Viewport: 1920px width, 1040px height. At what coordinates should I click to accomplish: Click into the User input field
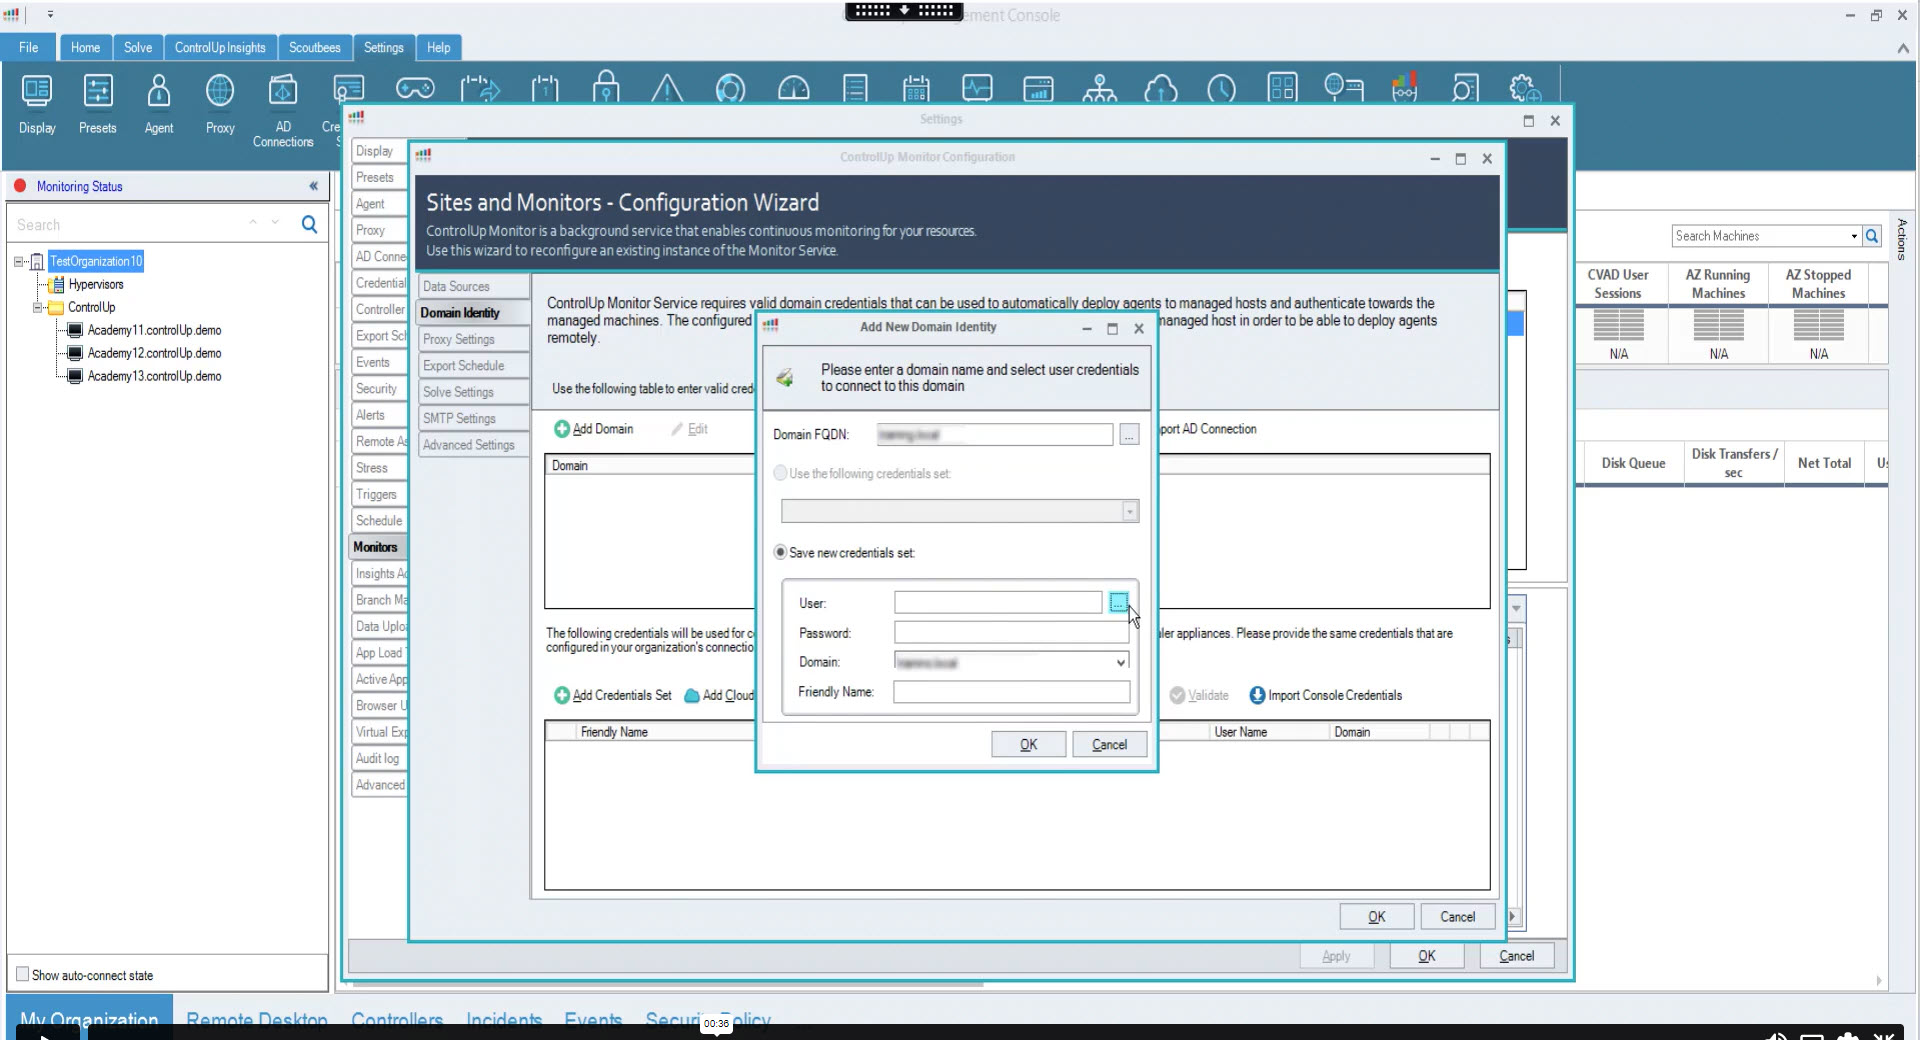[x=998, y=603]
